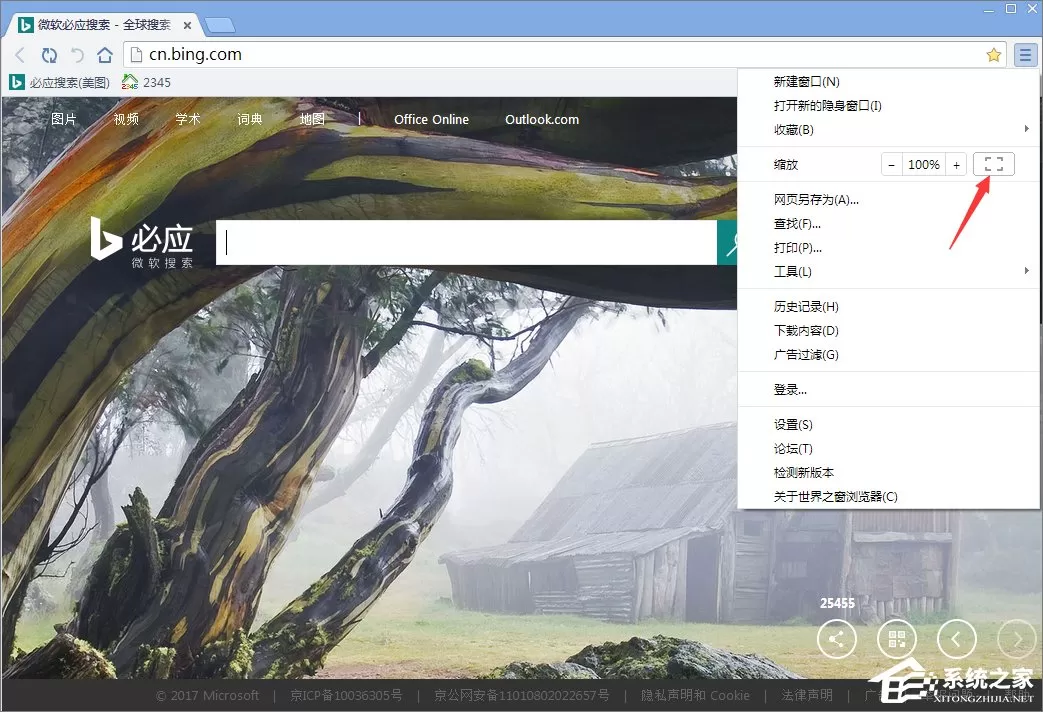This screenshot has width=1043, height=712.
Task: Click the 100% zoom value
Action: 923,164
